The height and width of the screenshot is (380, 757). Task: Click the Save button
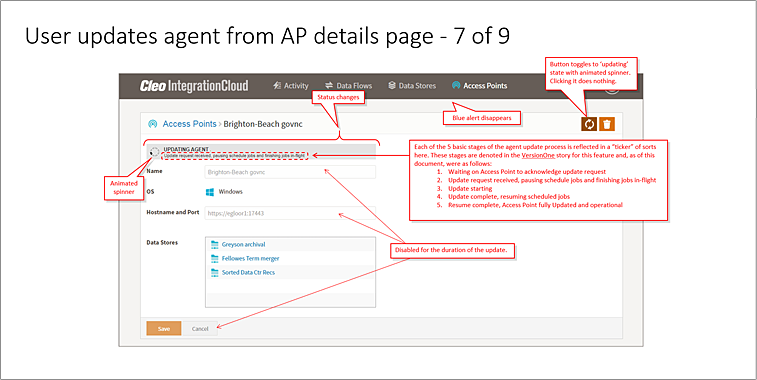pyautogui.click(x=164, y=328)
